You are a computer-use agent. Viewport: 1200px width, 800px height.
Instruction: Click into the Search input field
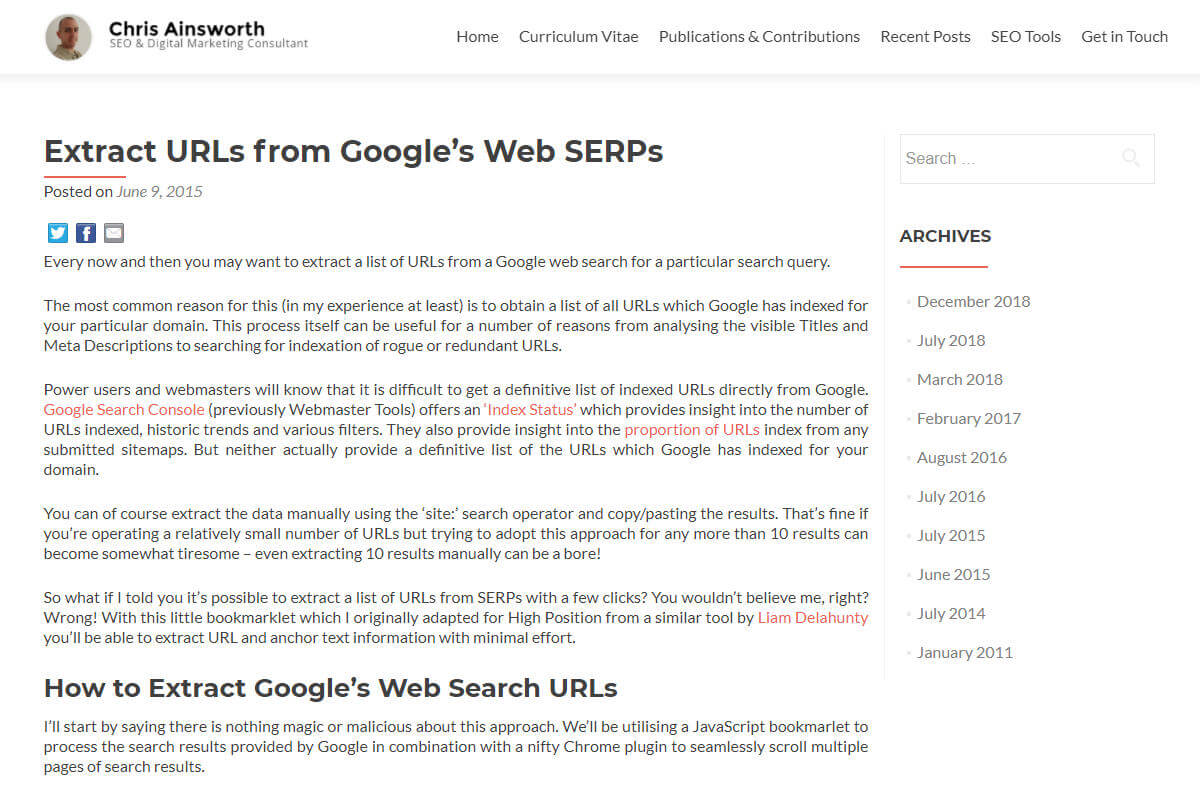coord(1010,158)
